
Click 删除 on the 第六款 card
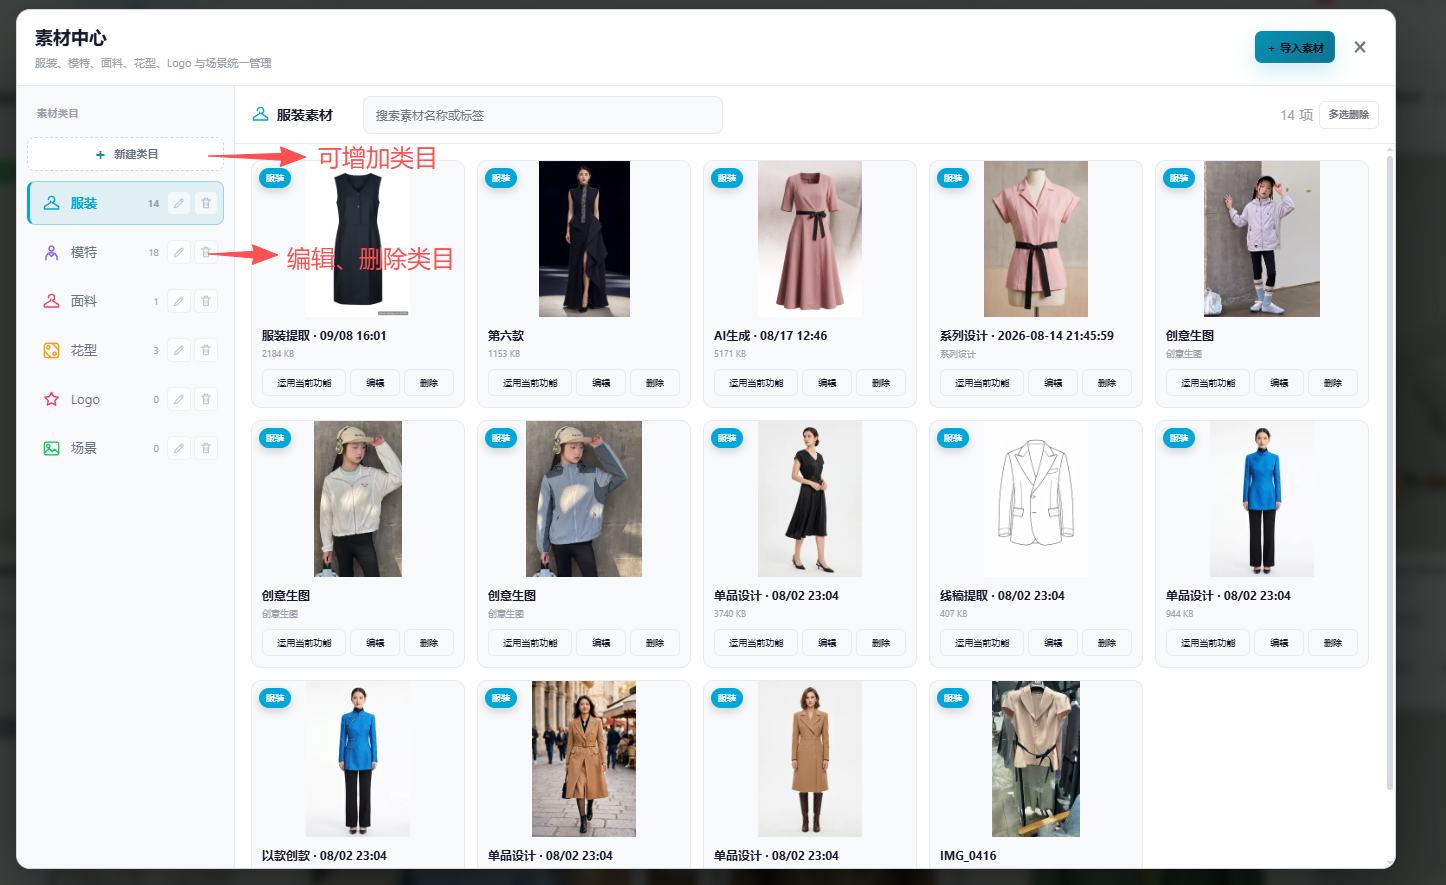655,383
